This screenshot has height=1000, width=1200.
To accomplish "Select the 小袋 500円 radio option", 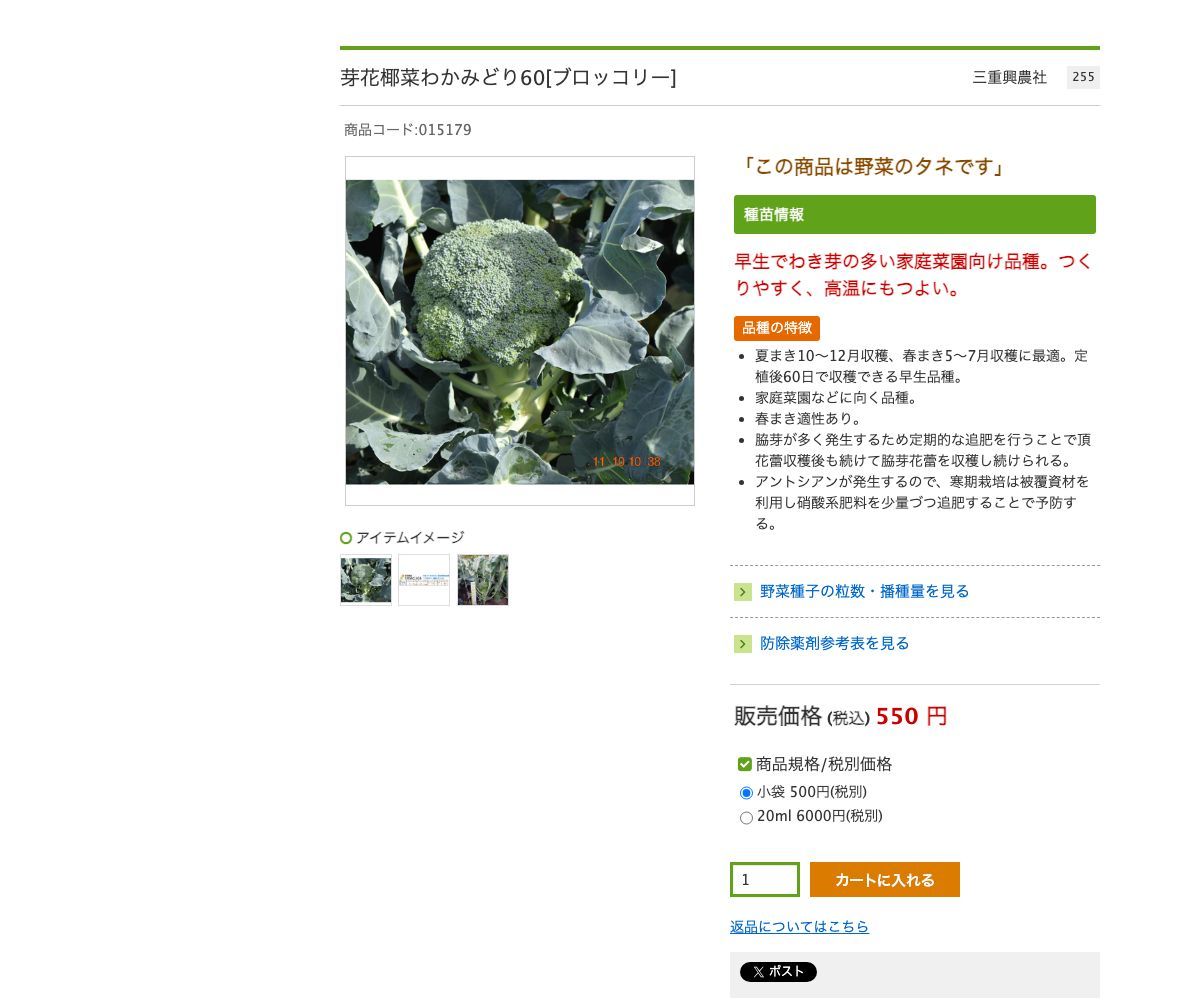I will coord(746,793).
